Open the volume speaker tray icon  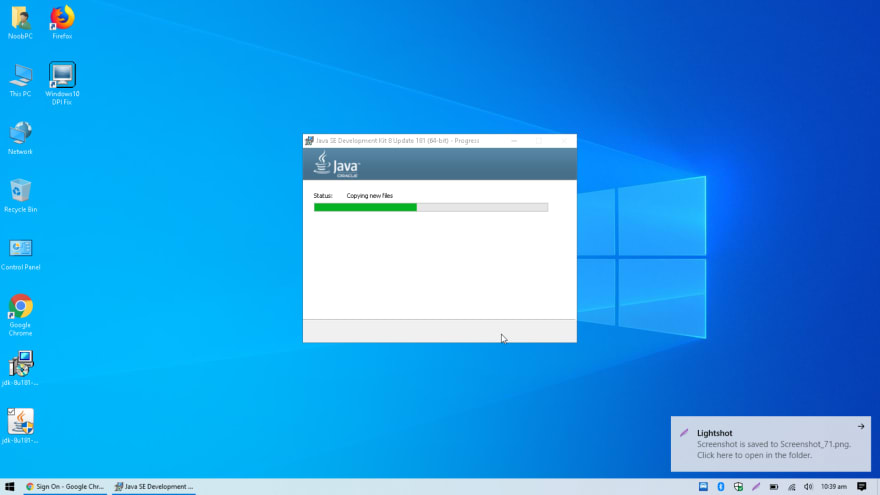[x=808, y=487]
